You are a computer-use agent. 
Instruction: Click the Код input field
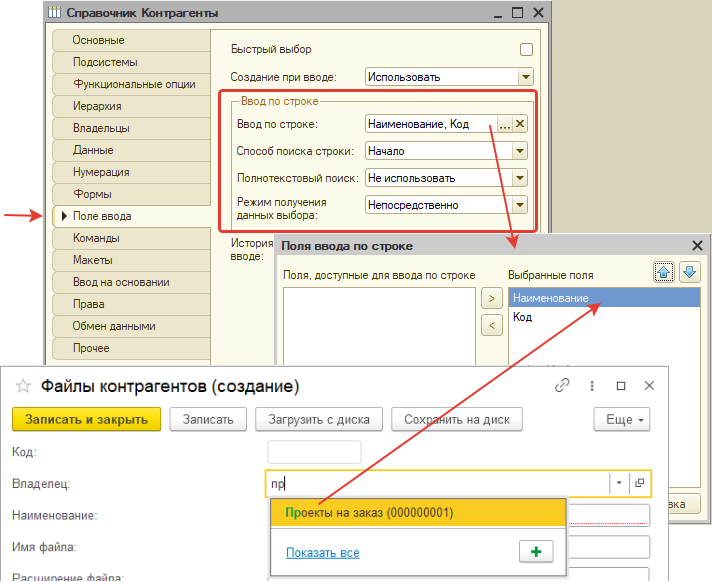(314, 452)
